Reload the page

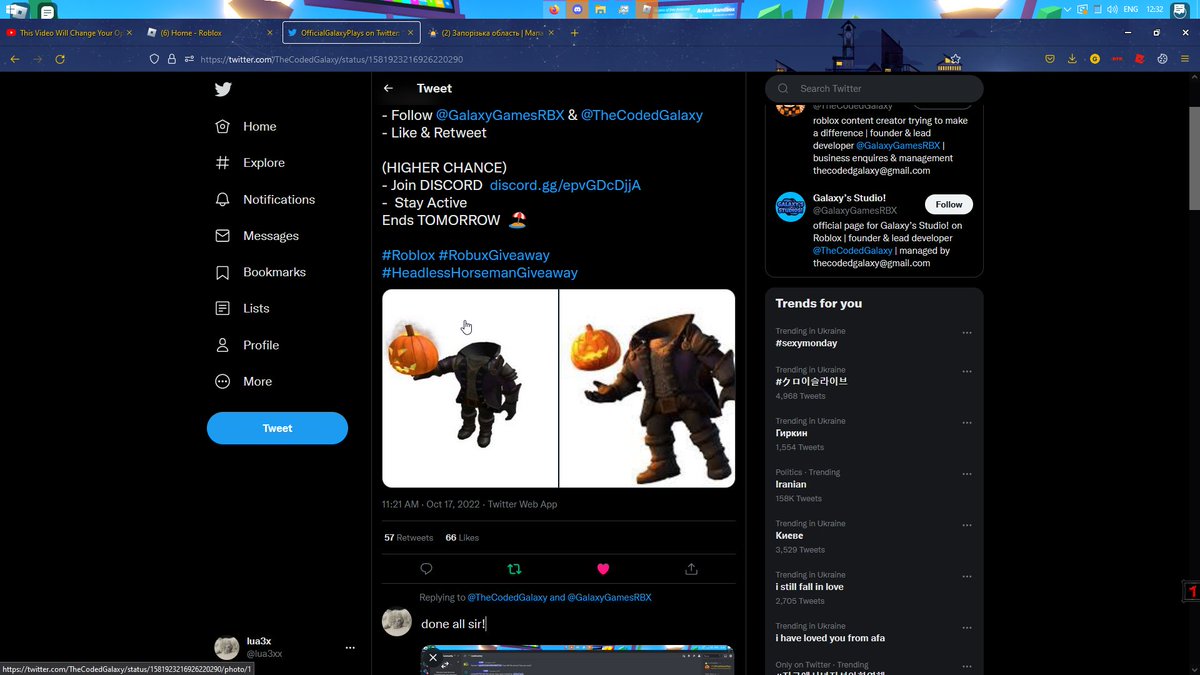60,59
